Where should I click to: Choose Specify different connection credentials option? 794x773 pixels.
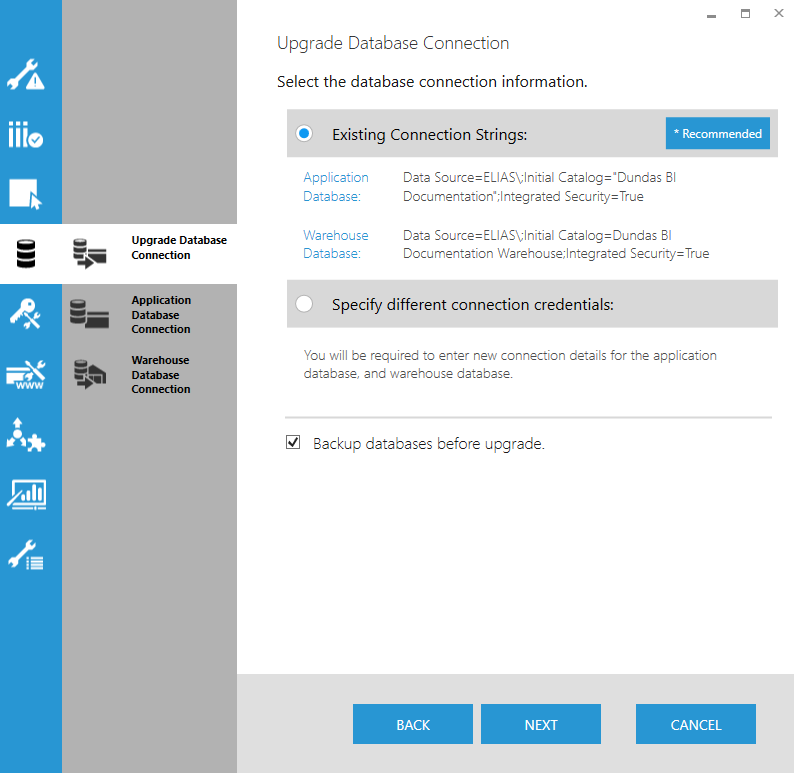tap(305, 304)
